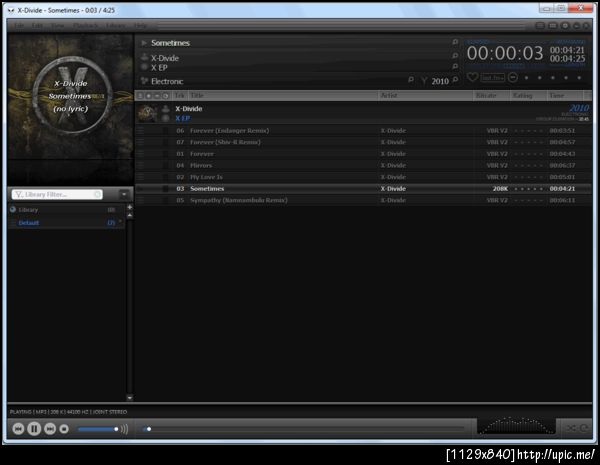Click third playlist header toolbar icon
This screenshot has height=465, width=600.
pyautogui.click(x=157, y=96)
